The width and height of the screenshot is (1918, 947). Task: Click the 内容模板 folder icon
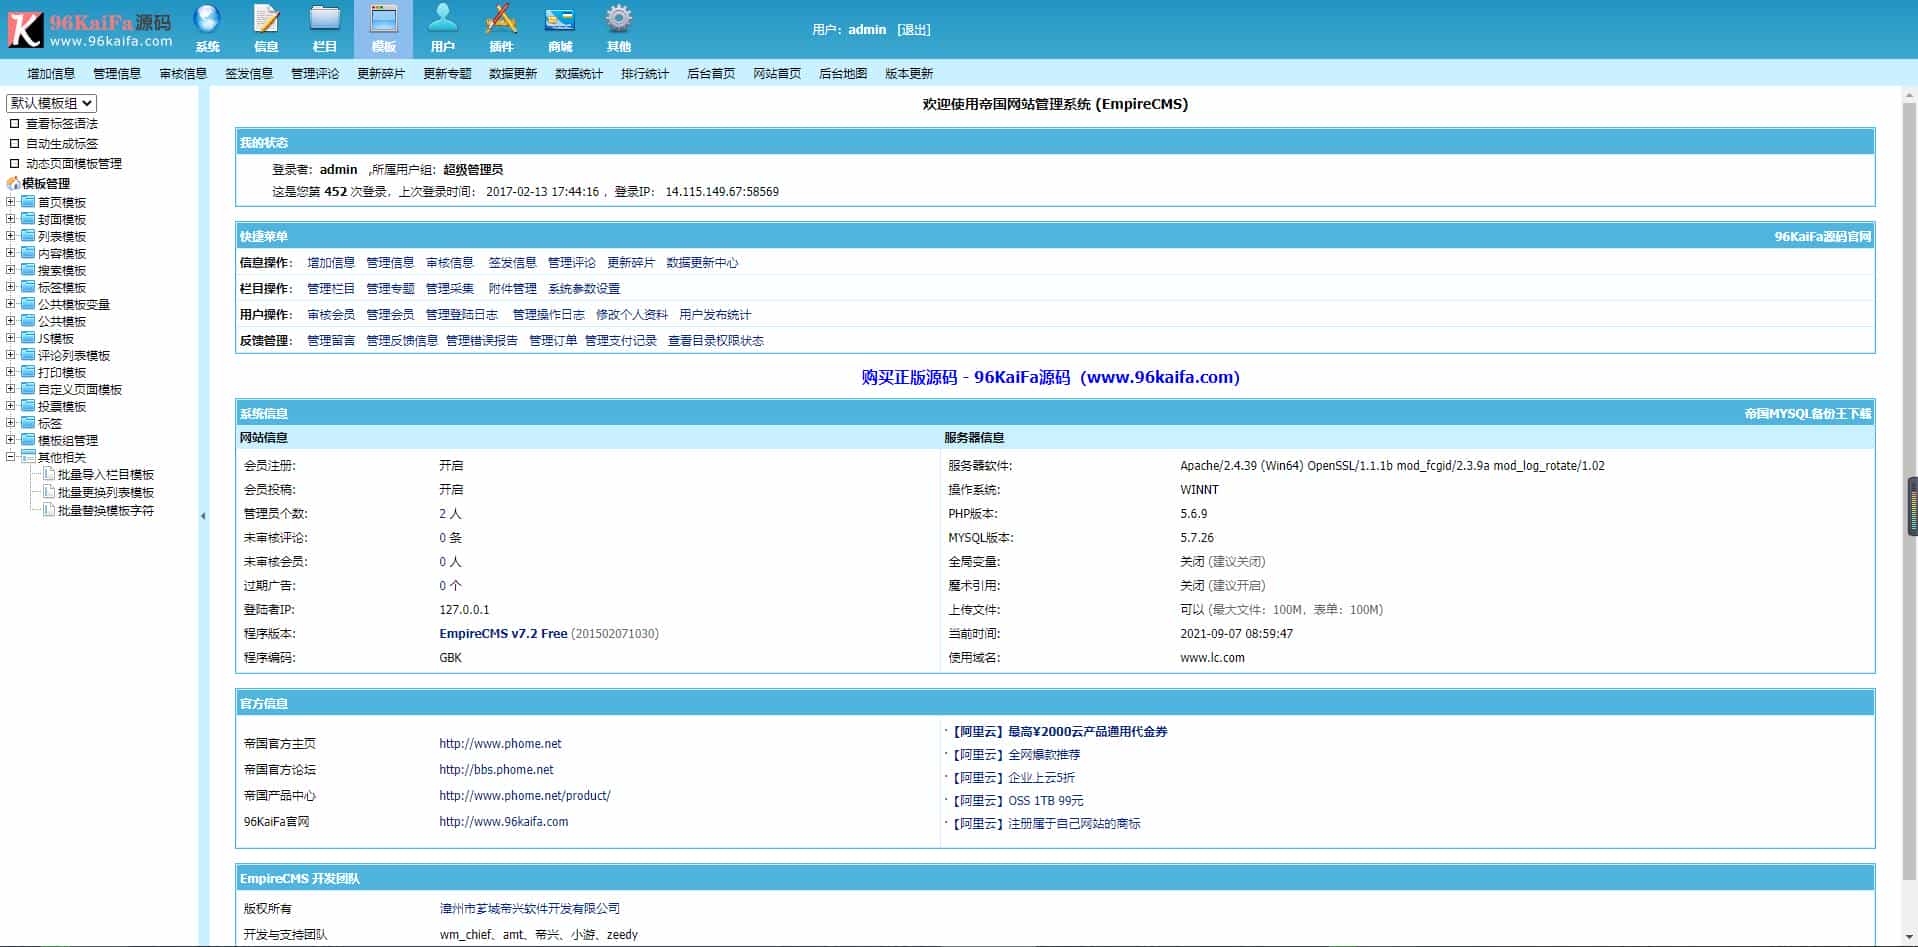(28, 253)
